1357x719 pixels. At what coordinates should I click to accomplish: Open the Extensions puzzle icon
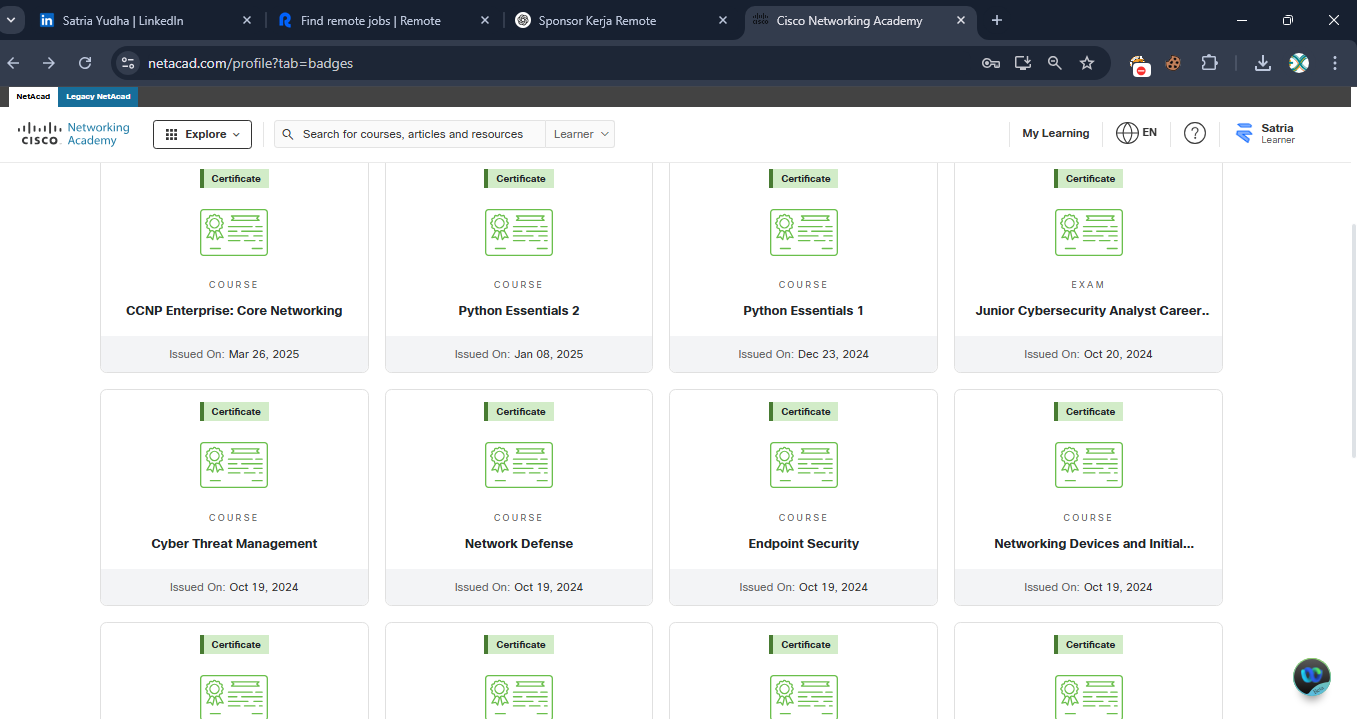click(x=1209, y=63)
